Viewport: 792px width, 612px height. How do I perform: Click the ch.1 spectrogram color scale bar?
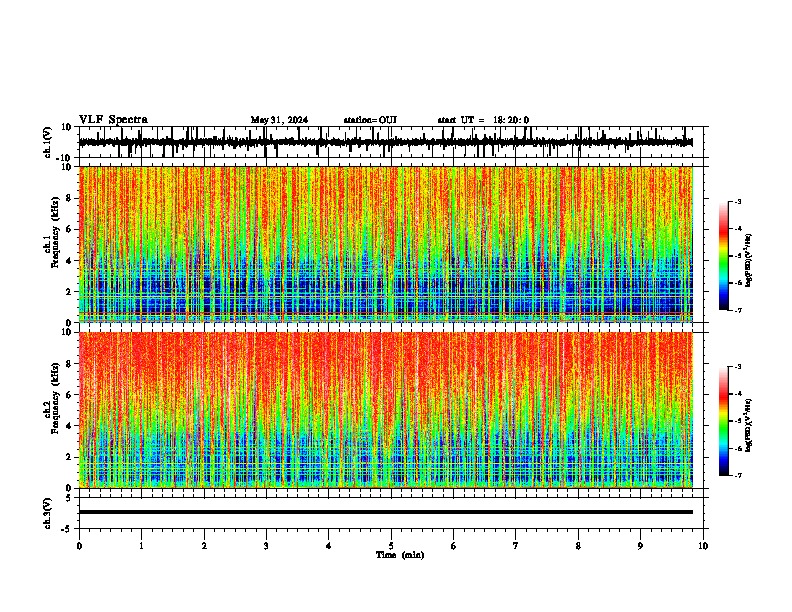tap(724, 256)
